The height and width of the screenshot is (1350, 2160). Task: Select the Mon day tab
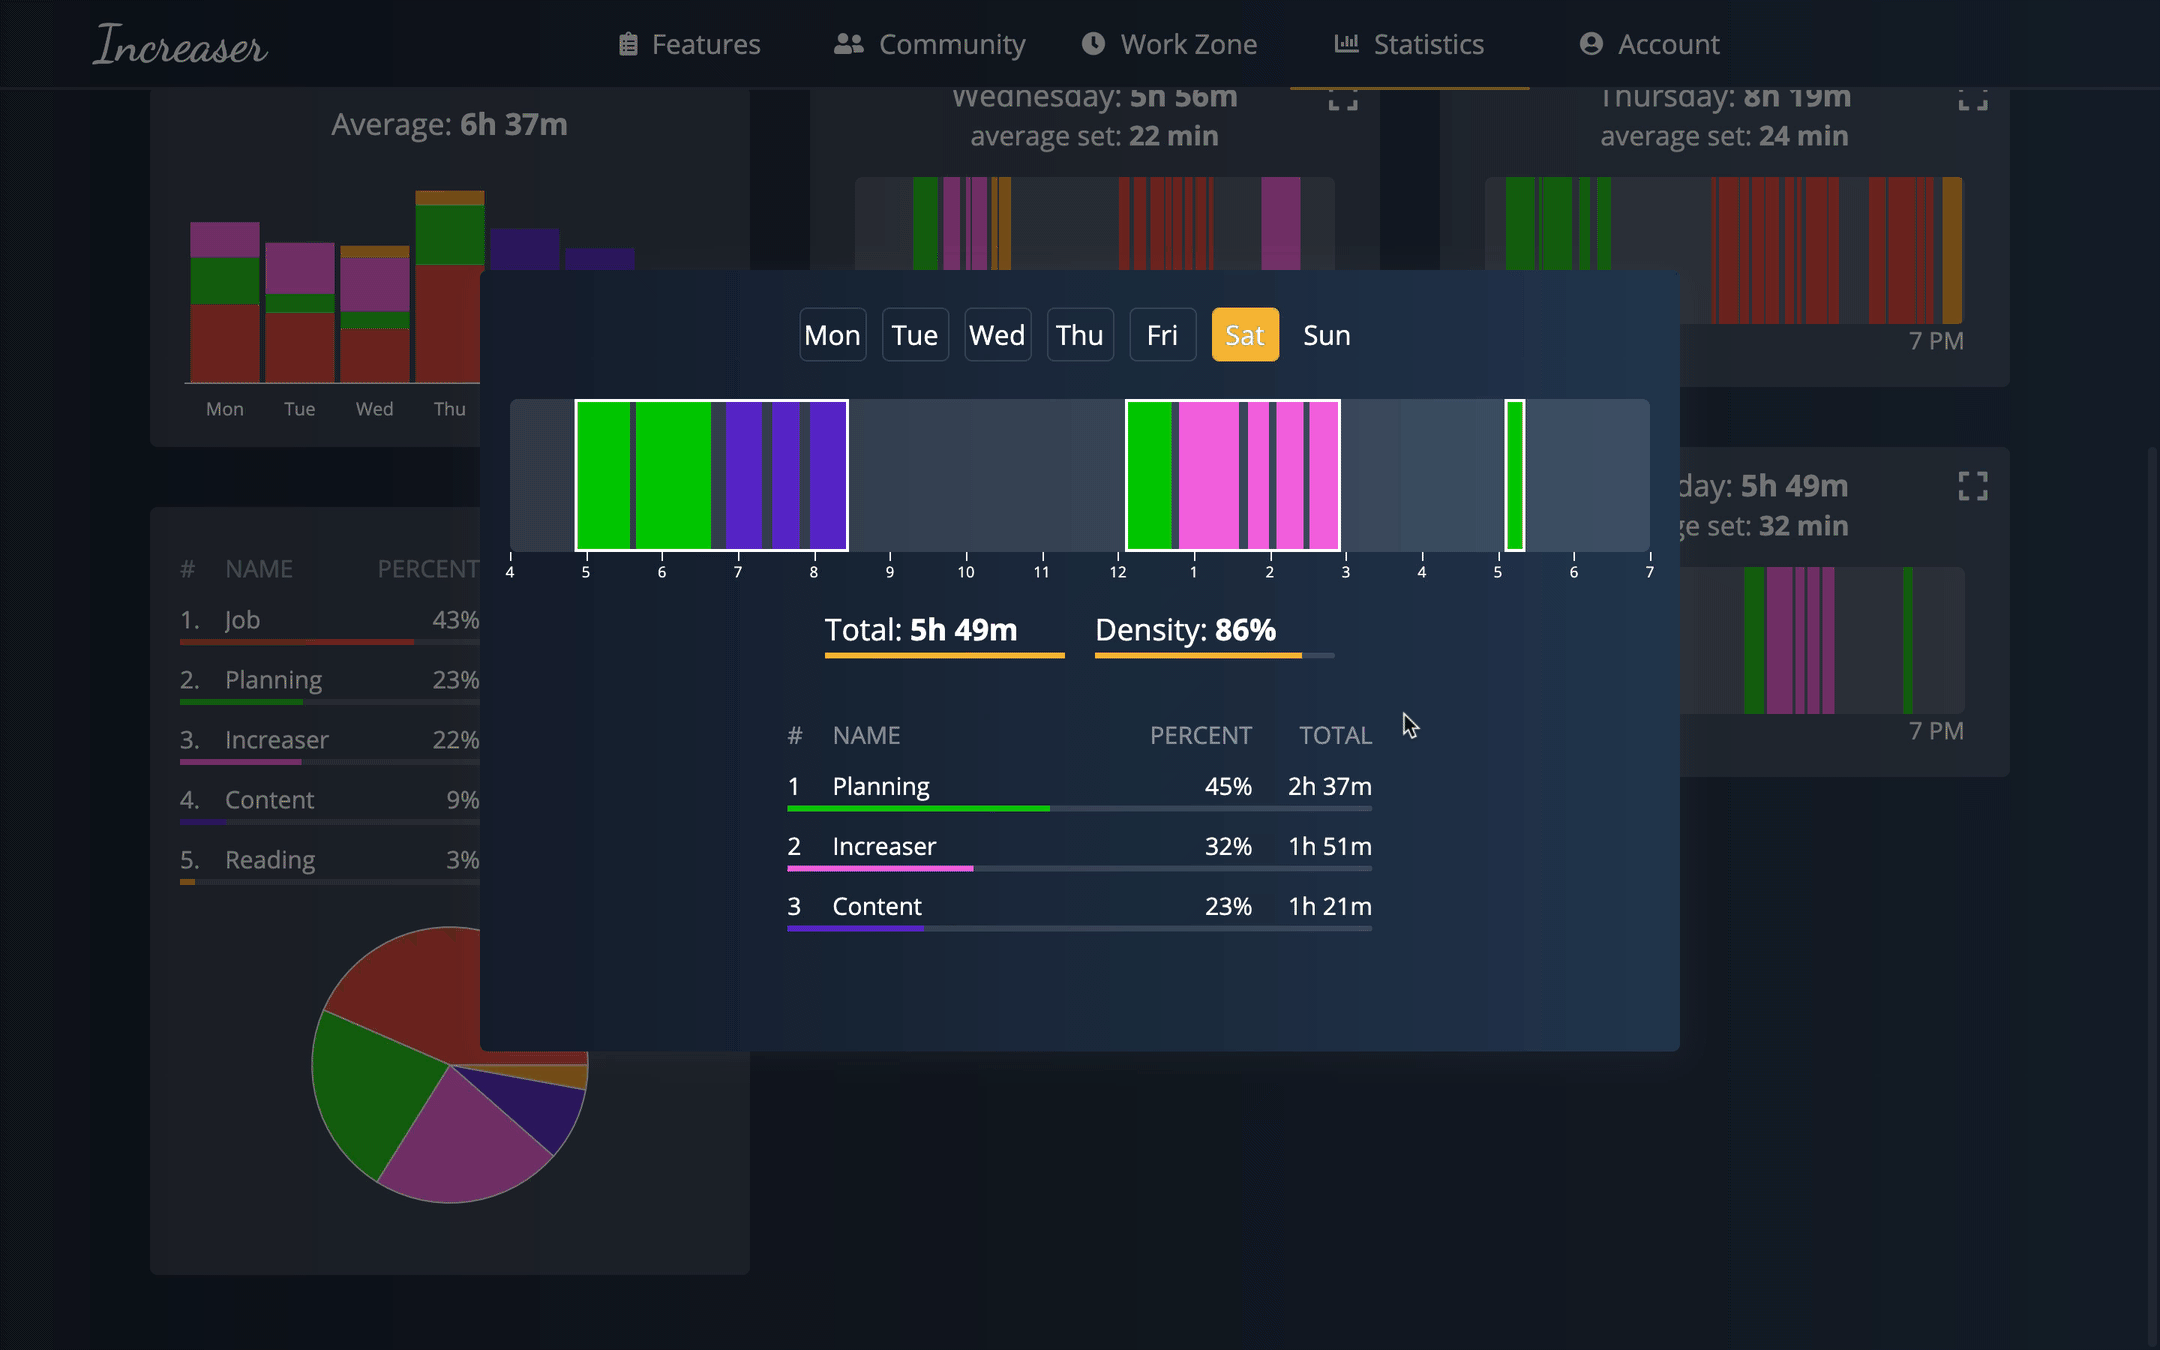[833, 335]
